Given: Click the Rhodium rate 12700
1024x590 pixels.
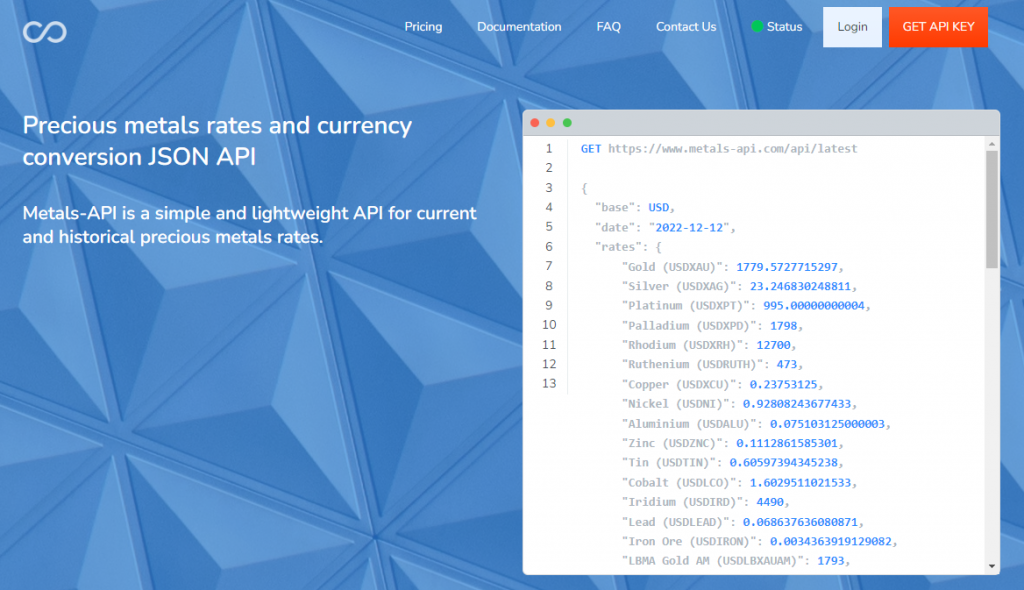Looking at the screenshot, I should point(773,345).
